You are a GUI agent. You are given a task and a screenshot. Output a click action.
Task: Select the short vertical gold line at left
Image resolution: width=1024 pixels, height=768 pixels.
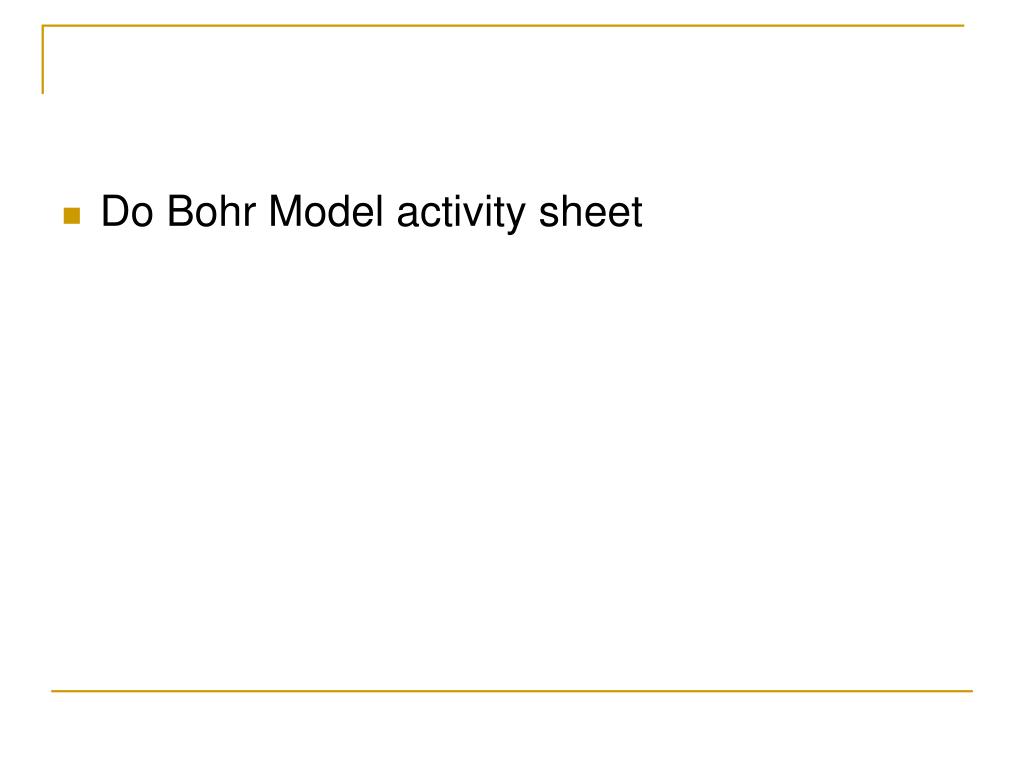[43, 59]
